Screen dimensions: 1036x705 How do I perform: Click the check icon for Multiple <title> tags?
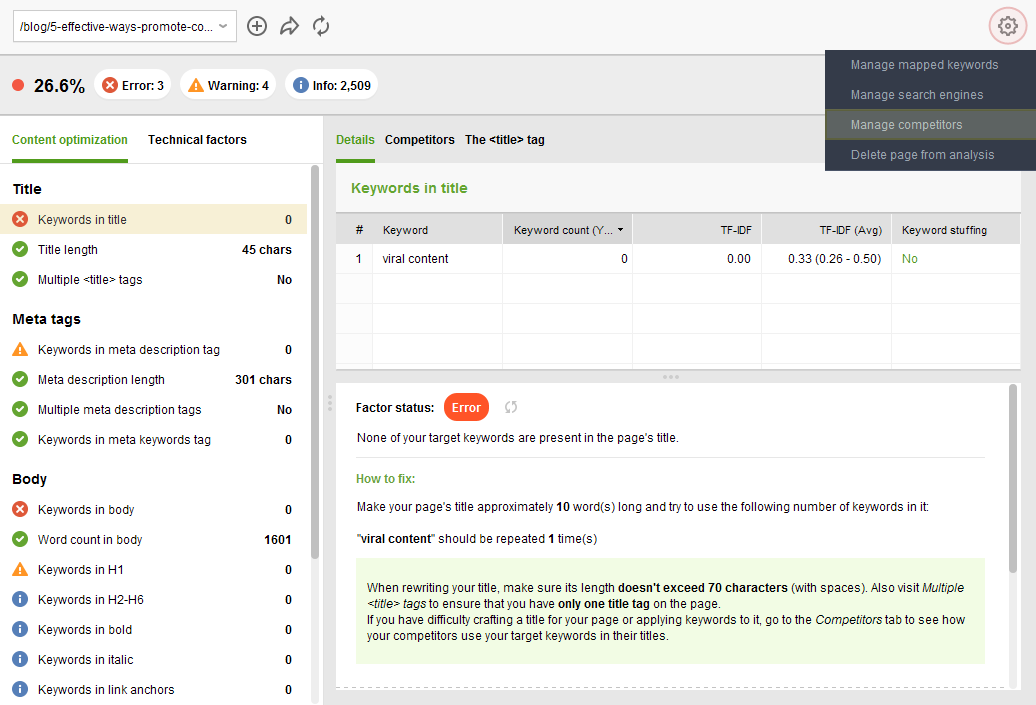click(20, 279)
